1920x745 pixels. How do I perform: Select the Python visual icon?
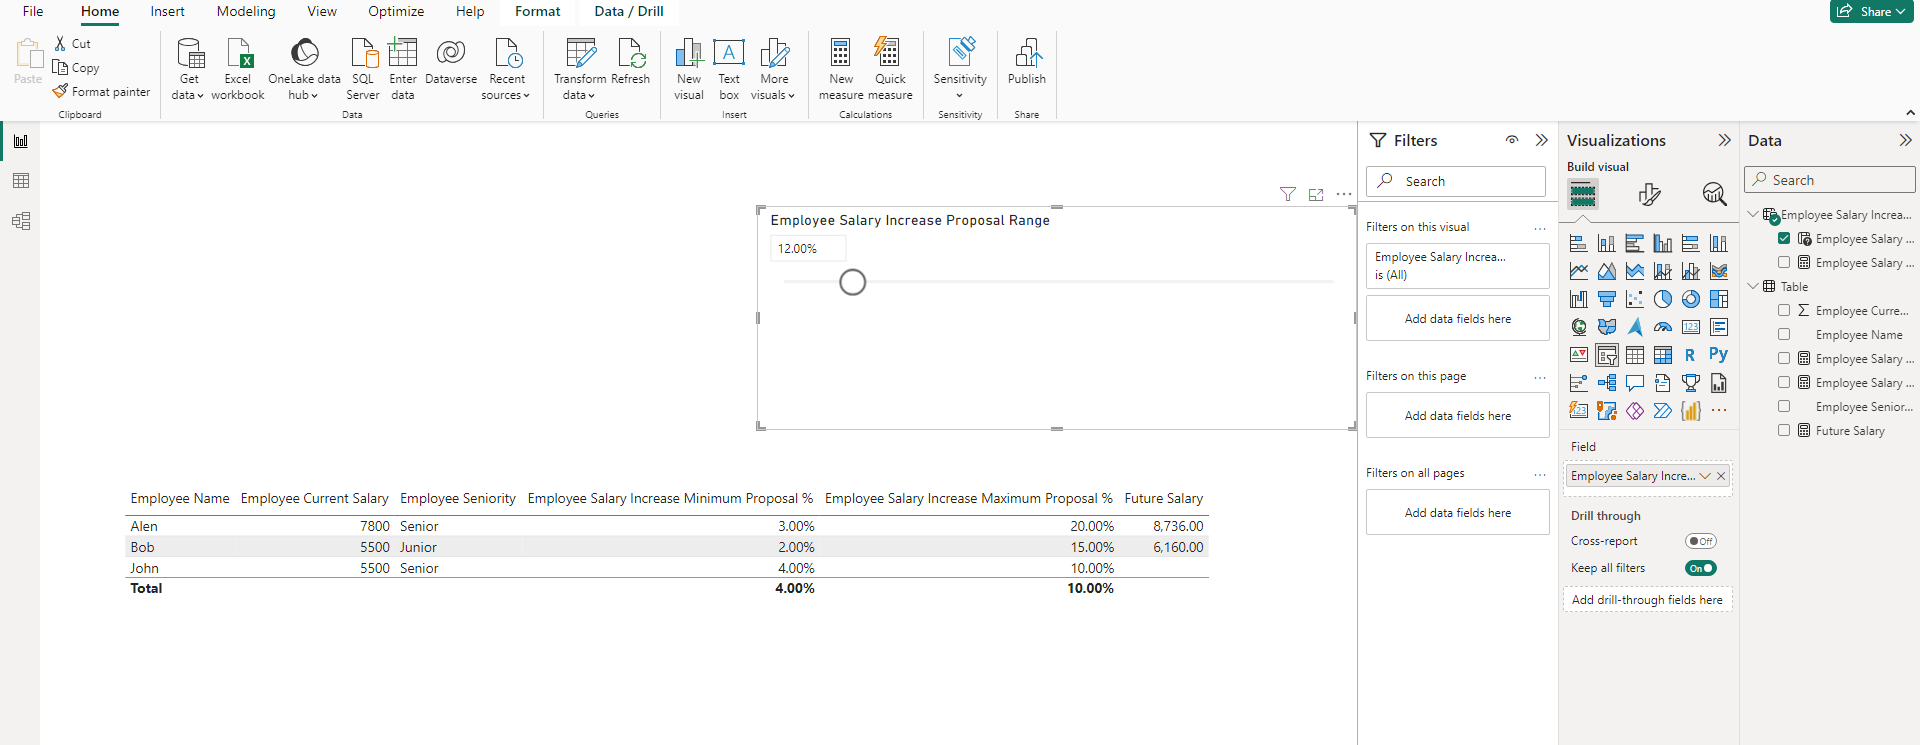pos(1718,354)
